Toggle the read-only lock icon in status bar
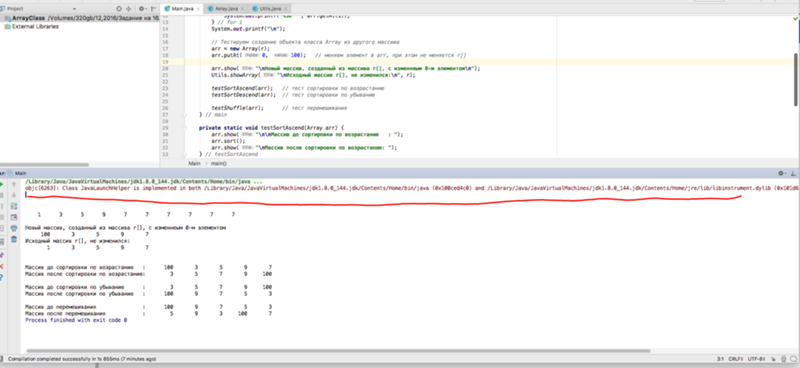The width and height of the screenshot is (800, 368). click(772, 359)
